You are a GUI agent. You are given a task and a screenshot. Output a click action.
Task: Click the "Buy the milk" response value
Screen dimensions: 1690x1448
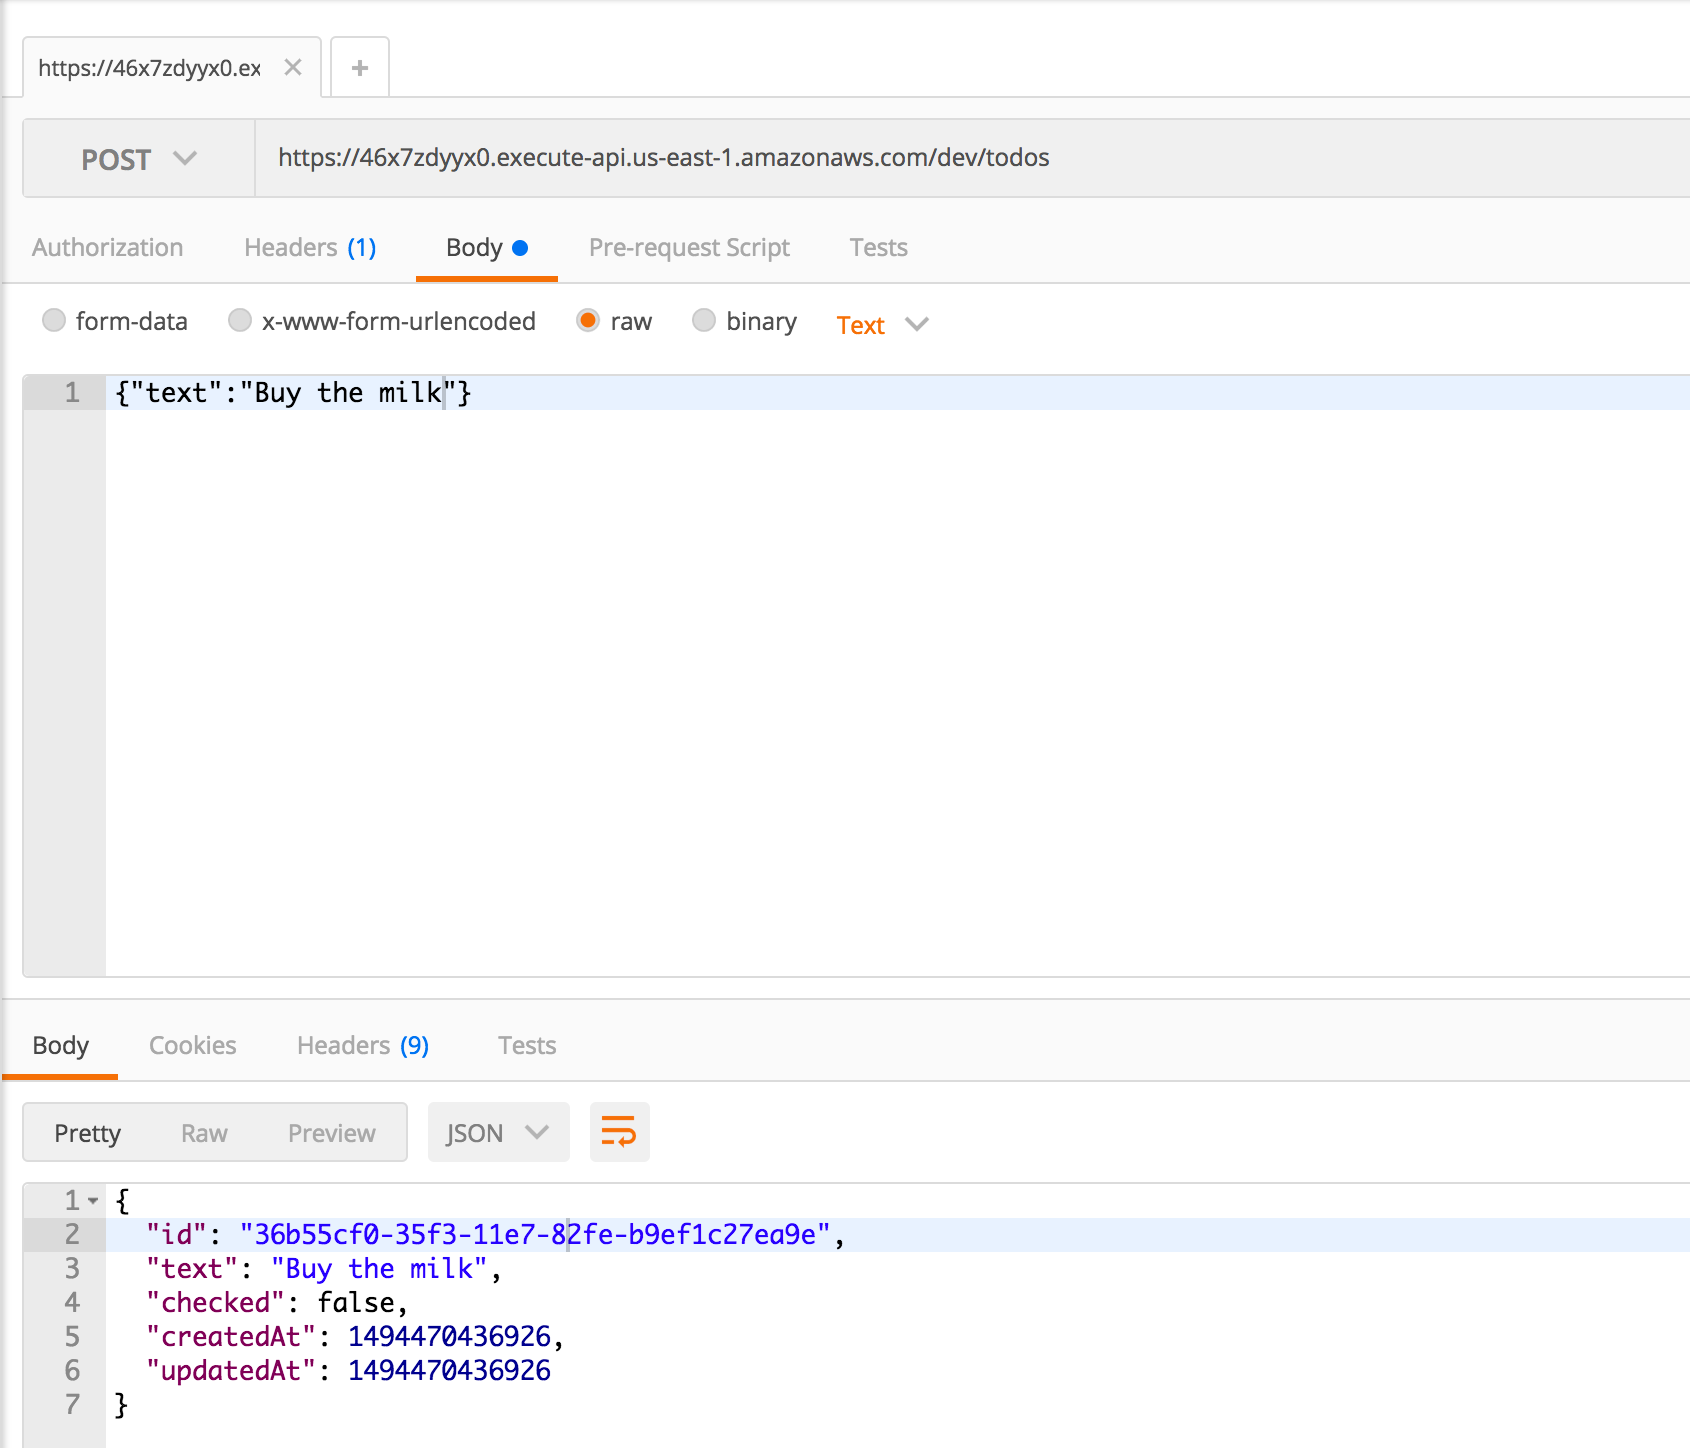[379, 1268]
